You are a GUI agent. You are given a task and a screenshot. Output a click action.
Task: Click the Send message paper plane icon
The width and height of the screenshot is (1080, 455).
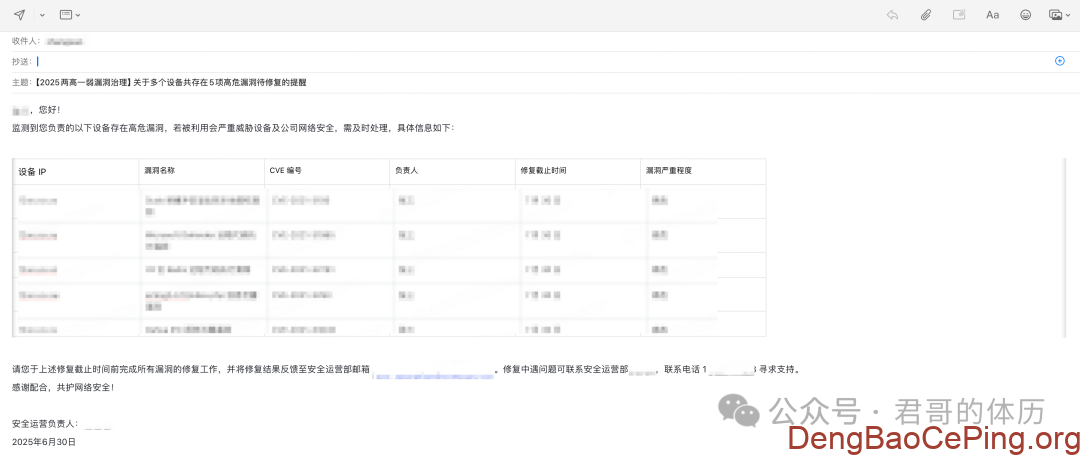(x=19, y=15)
